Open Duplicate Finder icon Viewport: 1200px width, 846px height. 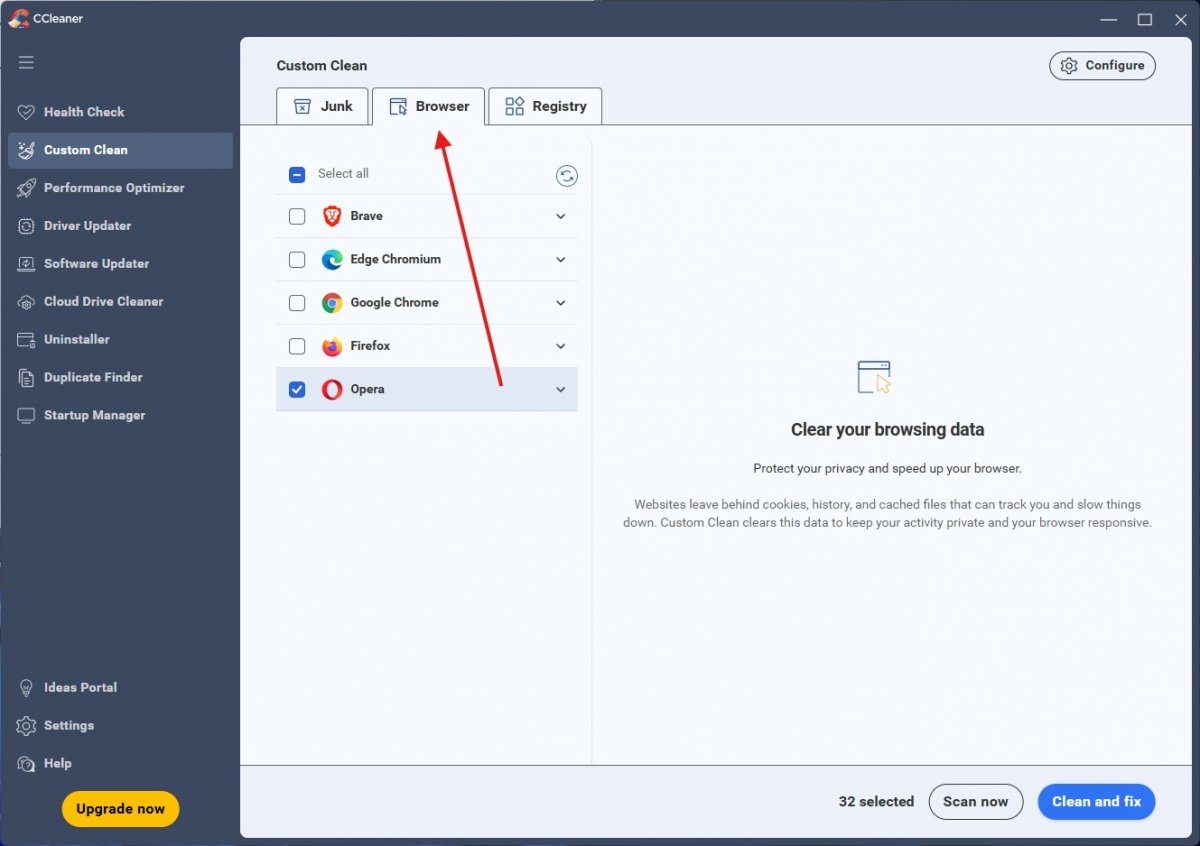[26, 378]
